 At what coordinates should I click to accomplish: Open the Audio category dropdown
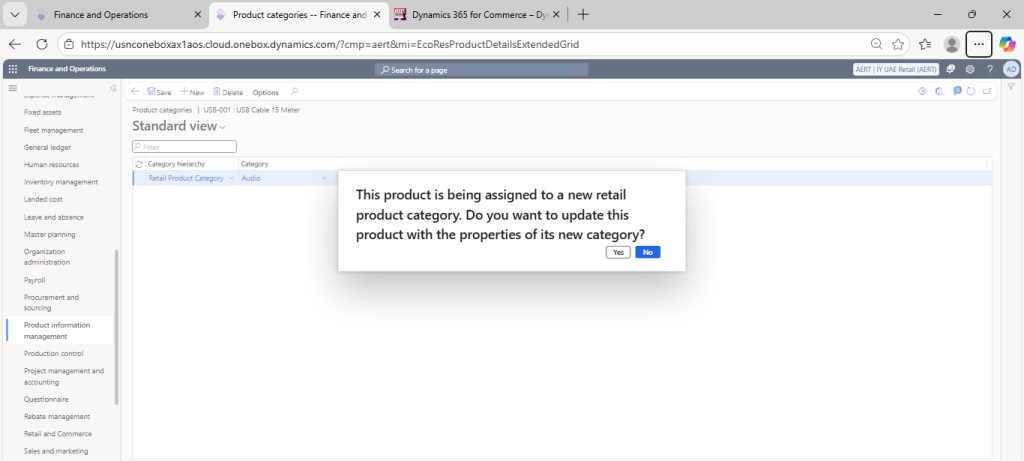coord(324,178)
